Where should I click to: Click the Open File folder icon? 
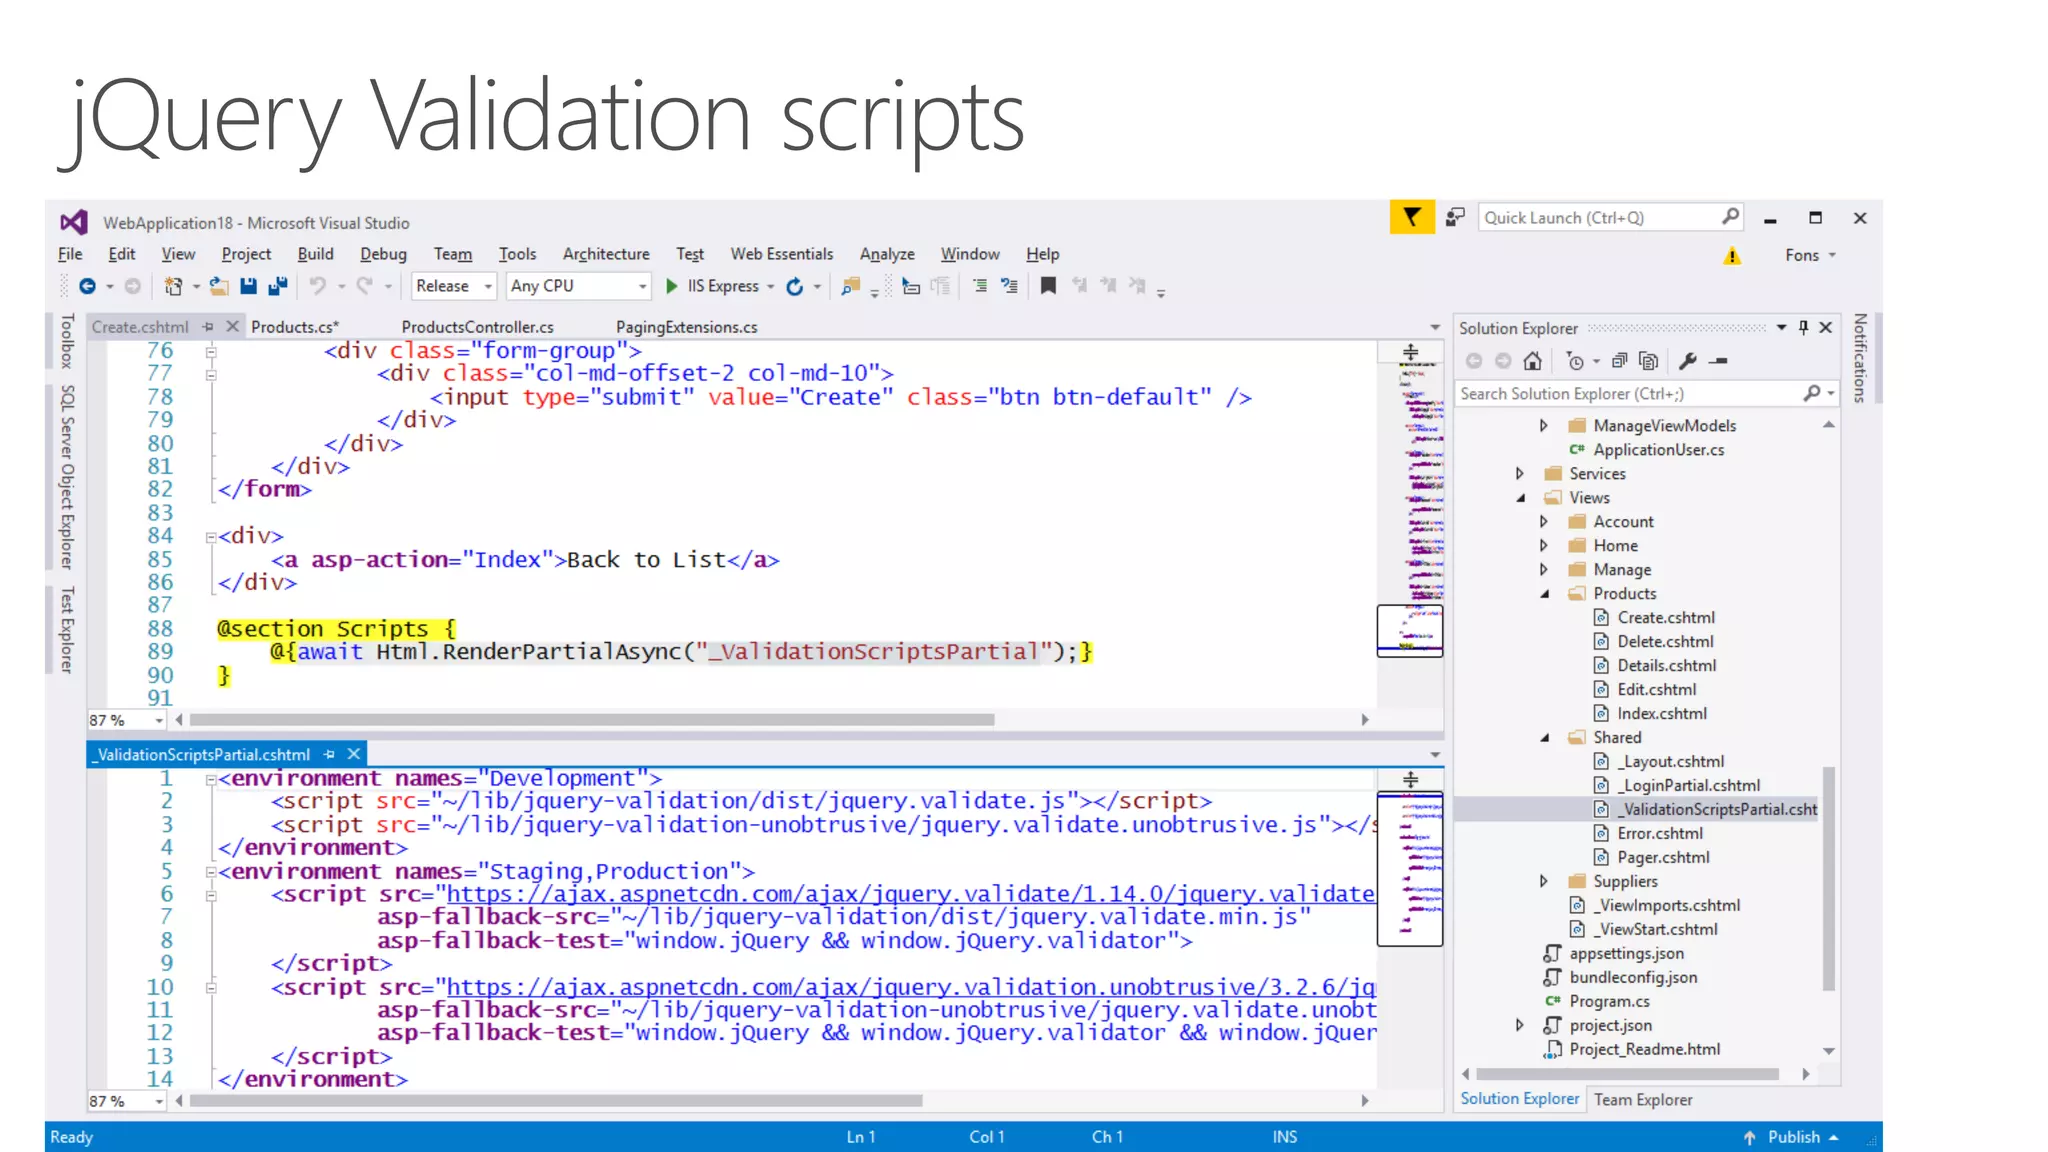coord(219,287)
